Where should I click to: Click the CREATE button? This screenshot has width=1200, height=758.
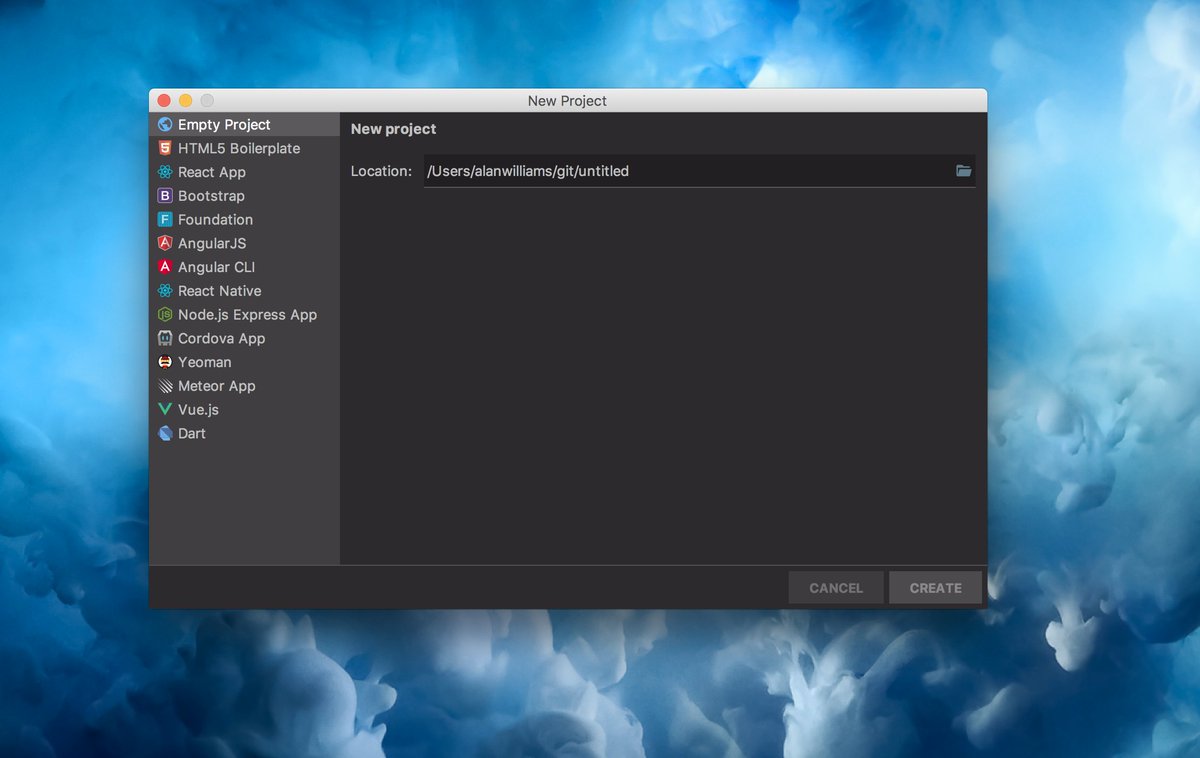[x=935, y=588]
